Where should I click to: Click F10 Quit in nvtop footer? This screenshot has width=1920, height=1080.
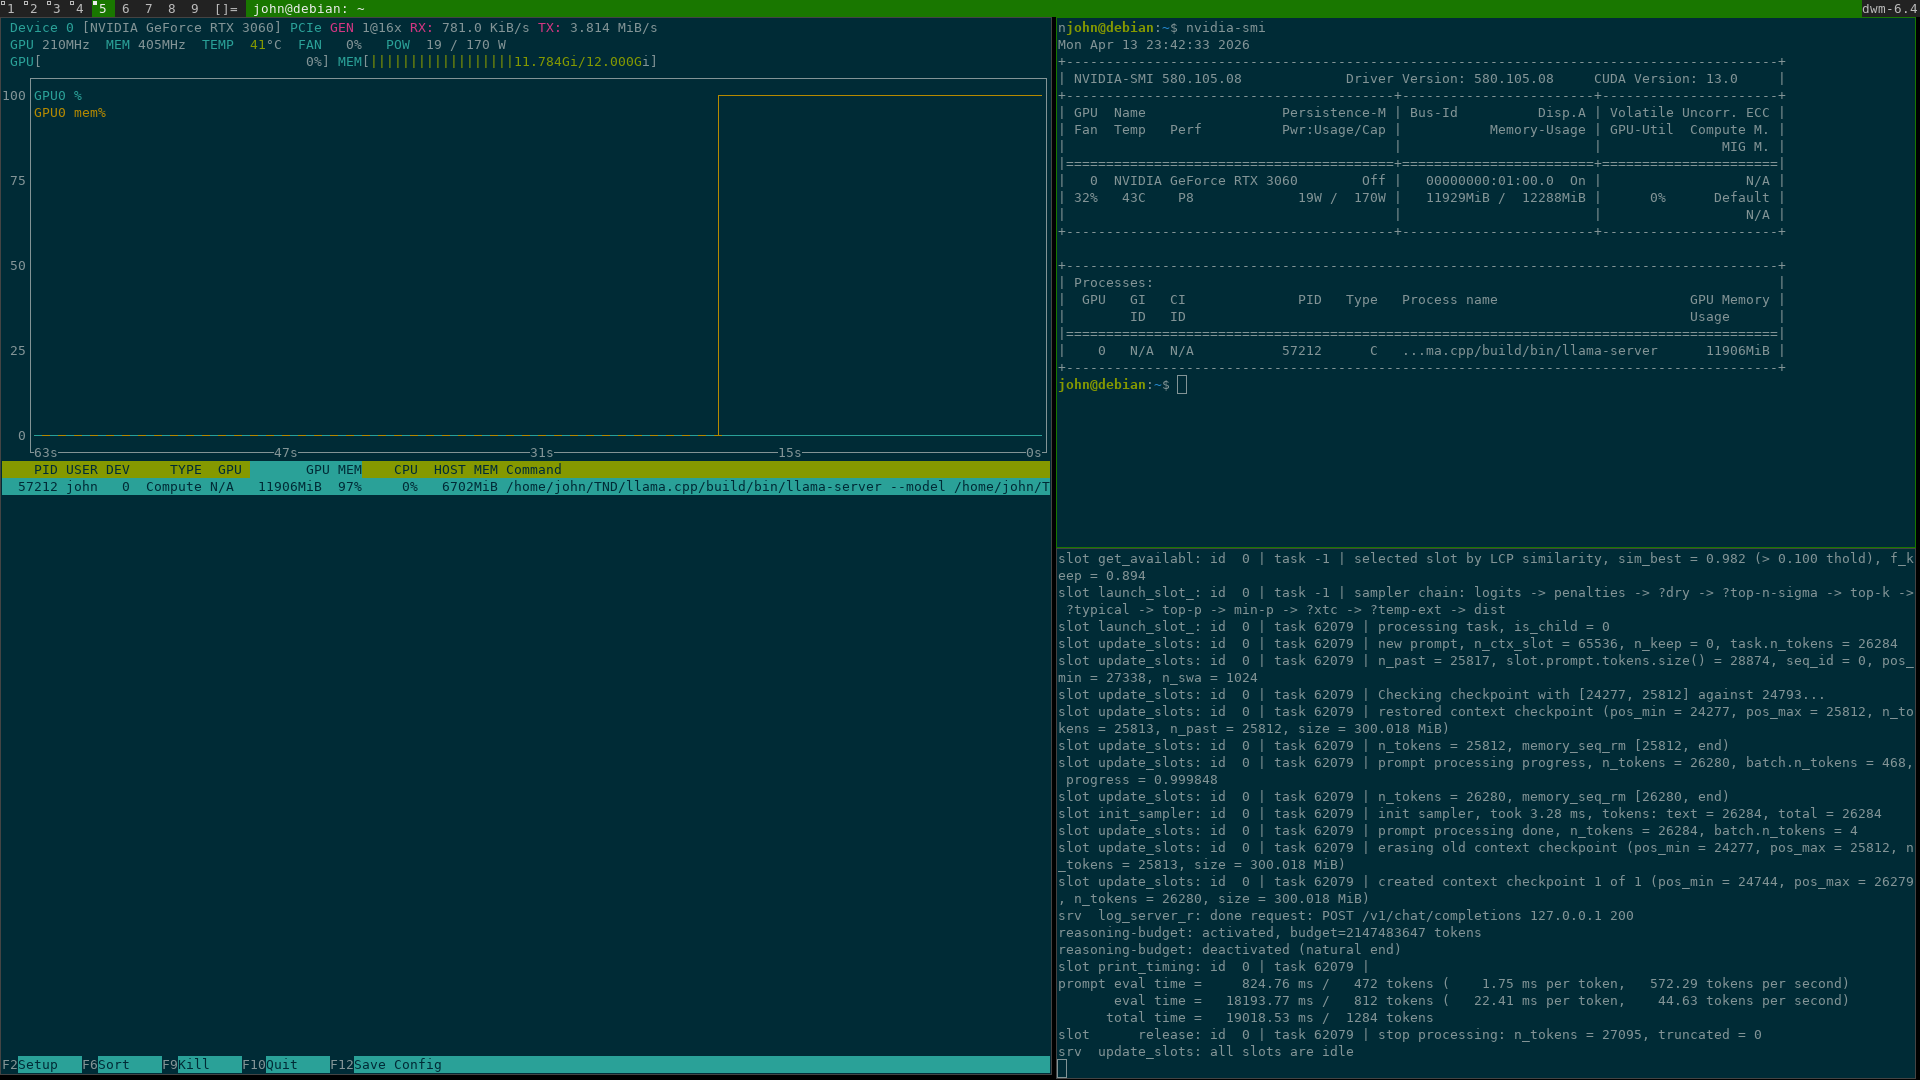(281, 1064)
